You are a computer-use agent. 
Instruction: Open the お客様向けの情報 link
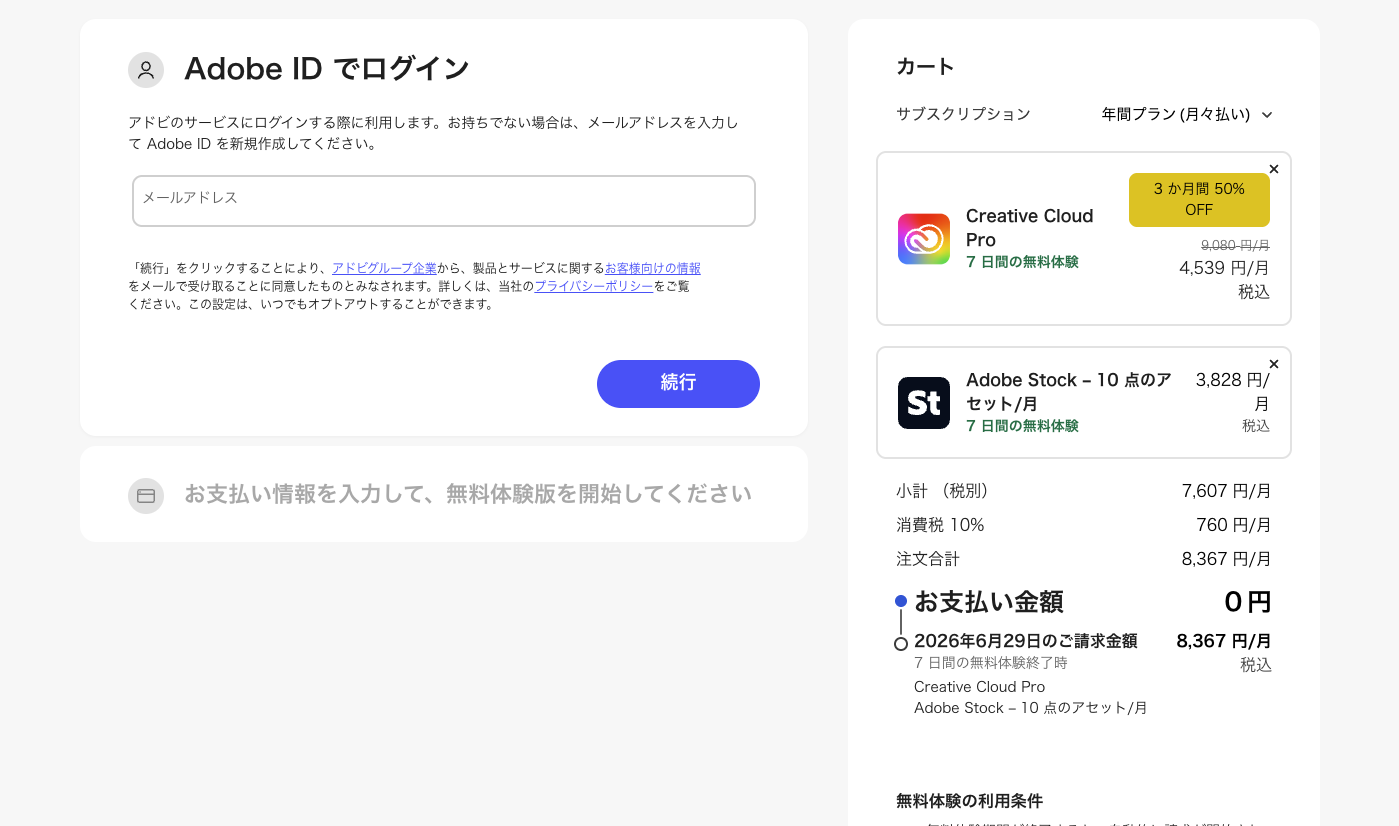point(653,268)
